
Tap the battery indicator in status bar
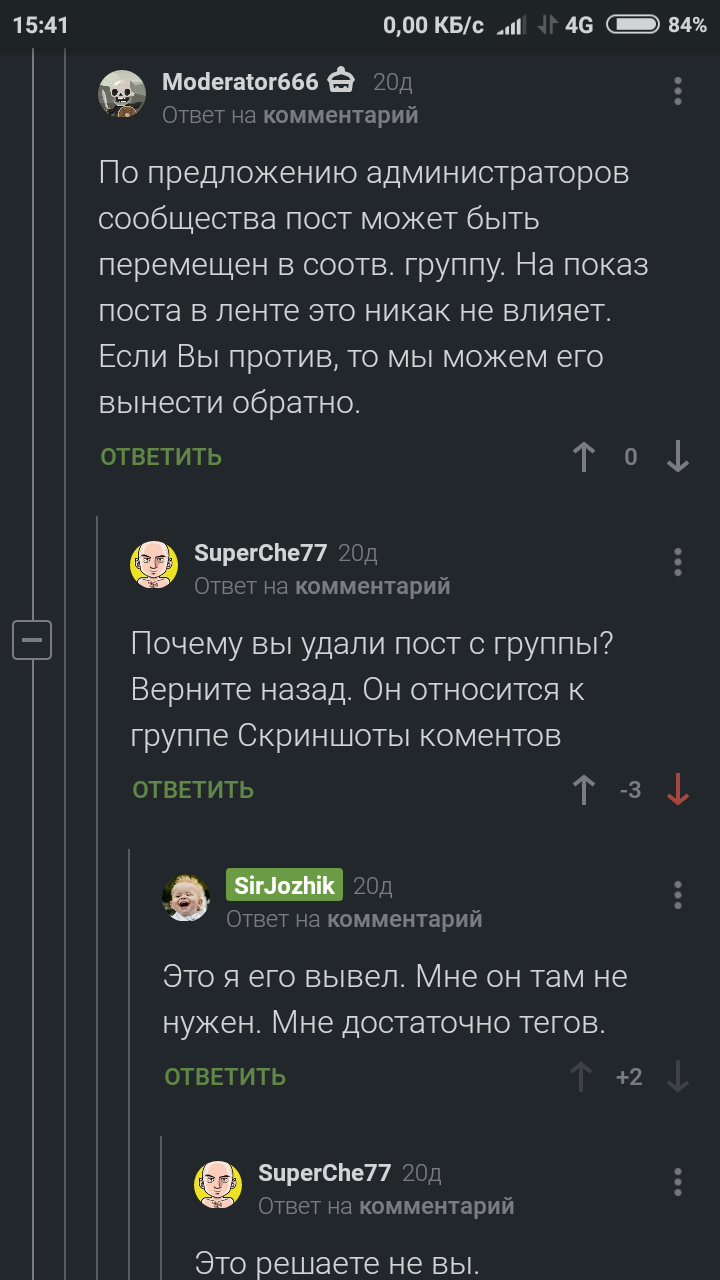(x=632, y=25)
